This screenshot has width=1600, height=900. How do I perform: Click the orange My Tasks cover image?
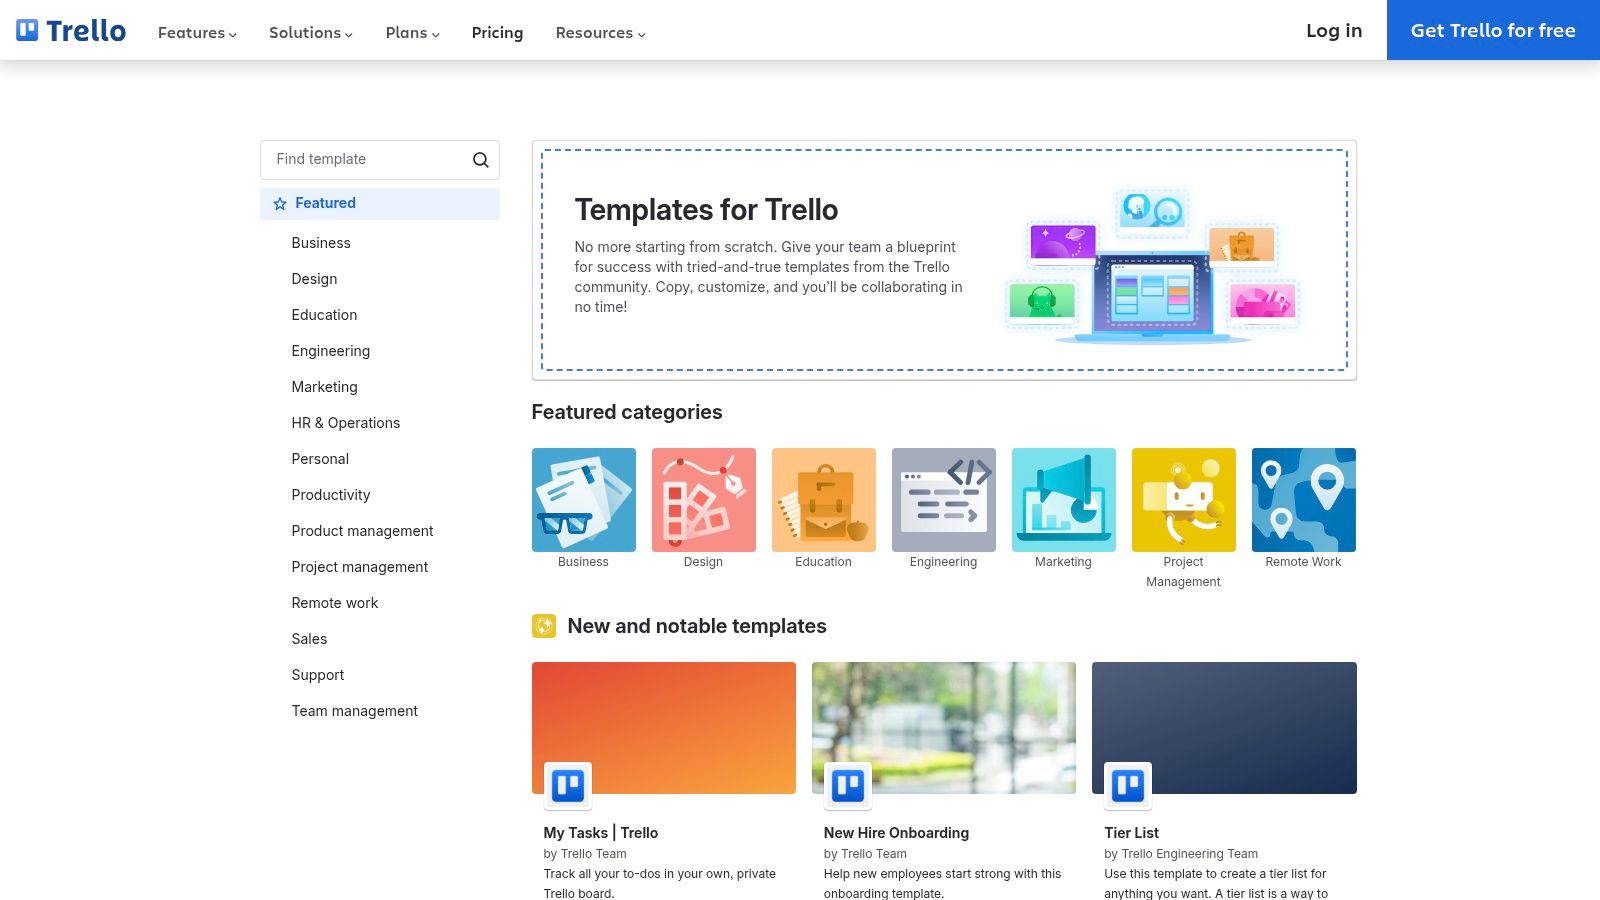664,728
